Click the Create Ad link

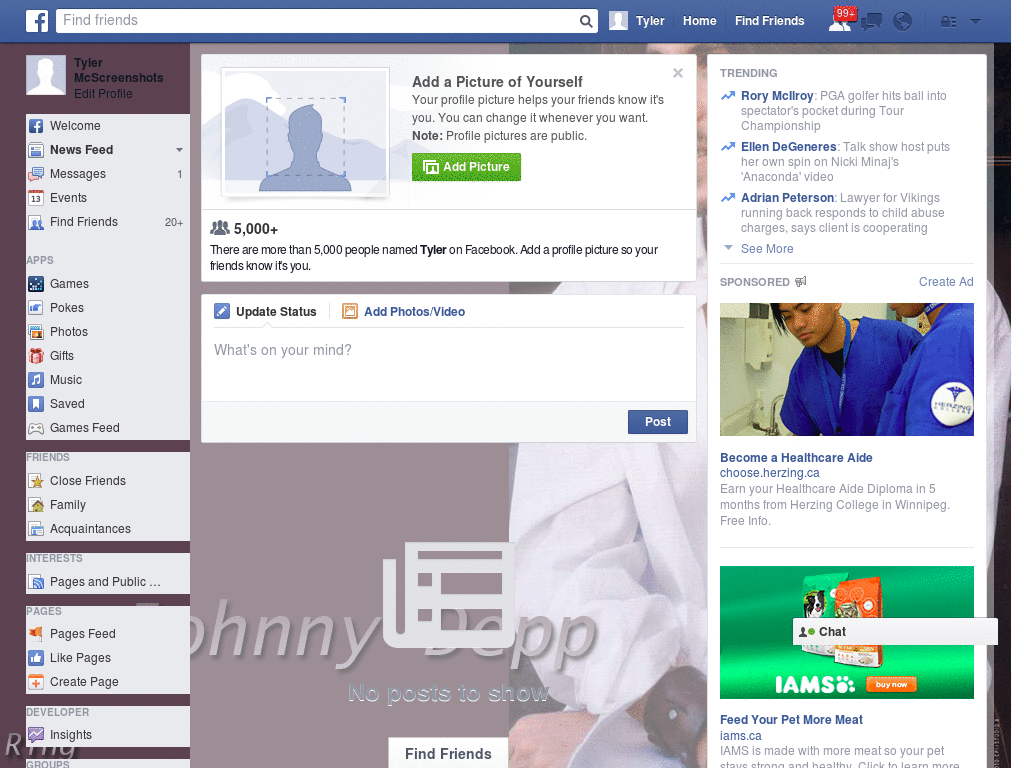point(946,282)
